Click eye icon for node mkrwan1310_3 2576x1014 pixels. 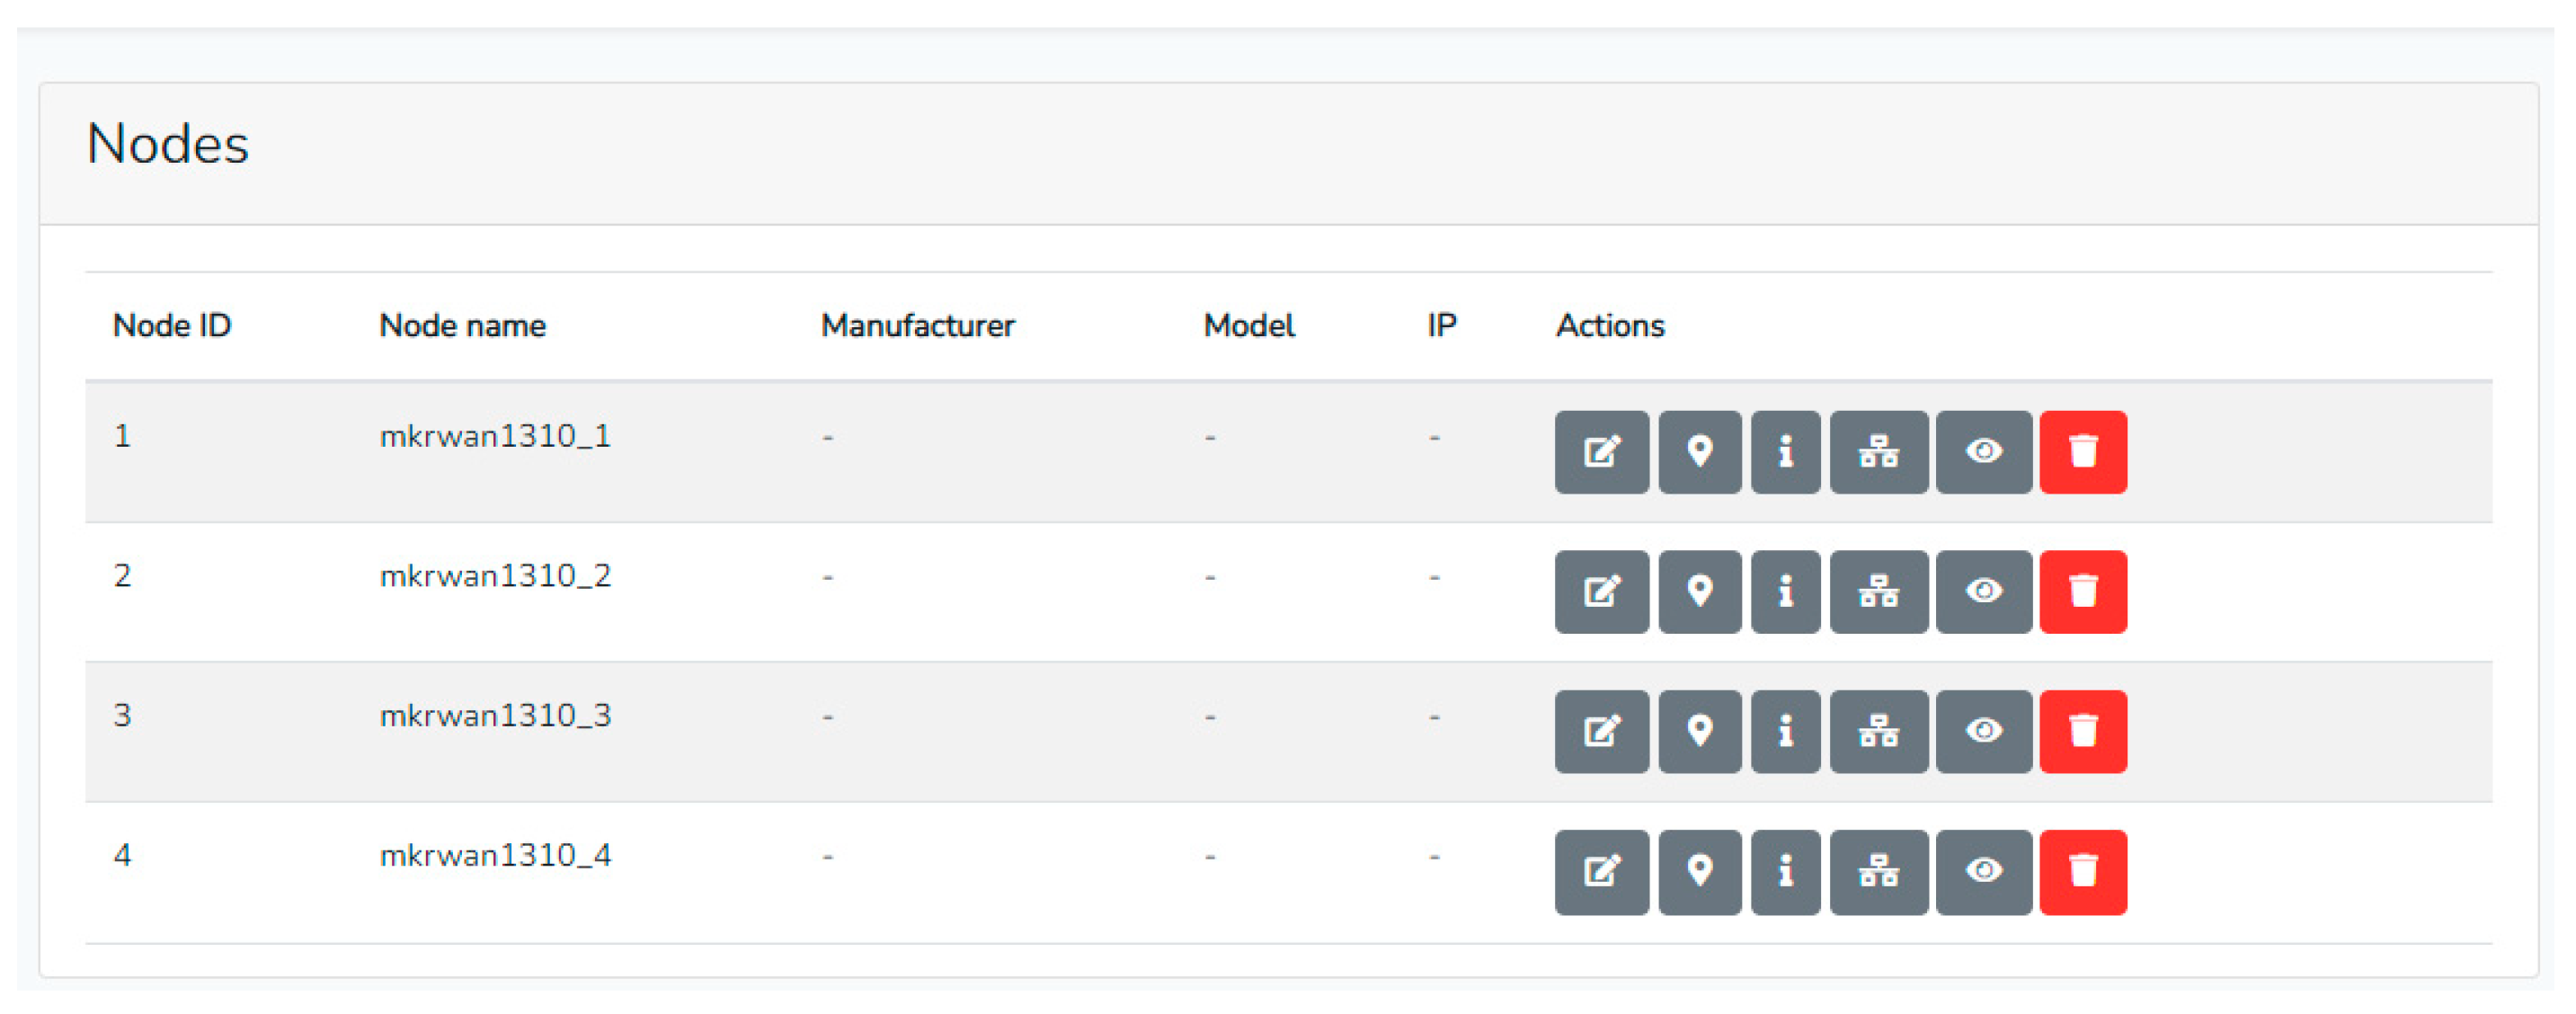click(x=1983, y=732)
